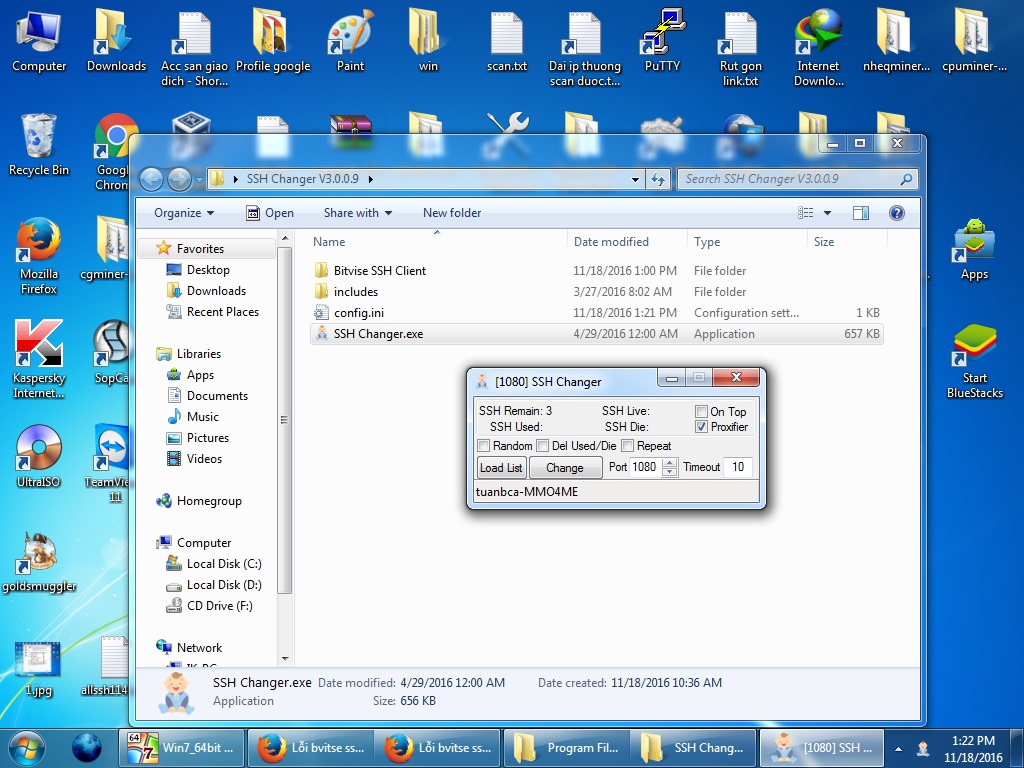Click the navigation pane scrollbar
Image resolution: width=1024 pixels, height=768 pixels.
coord(284,419)
